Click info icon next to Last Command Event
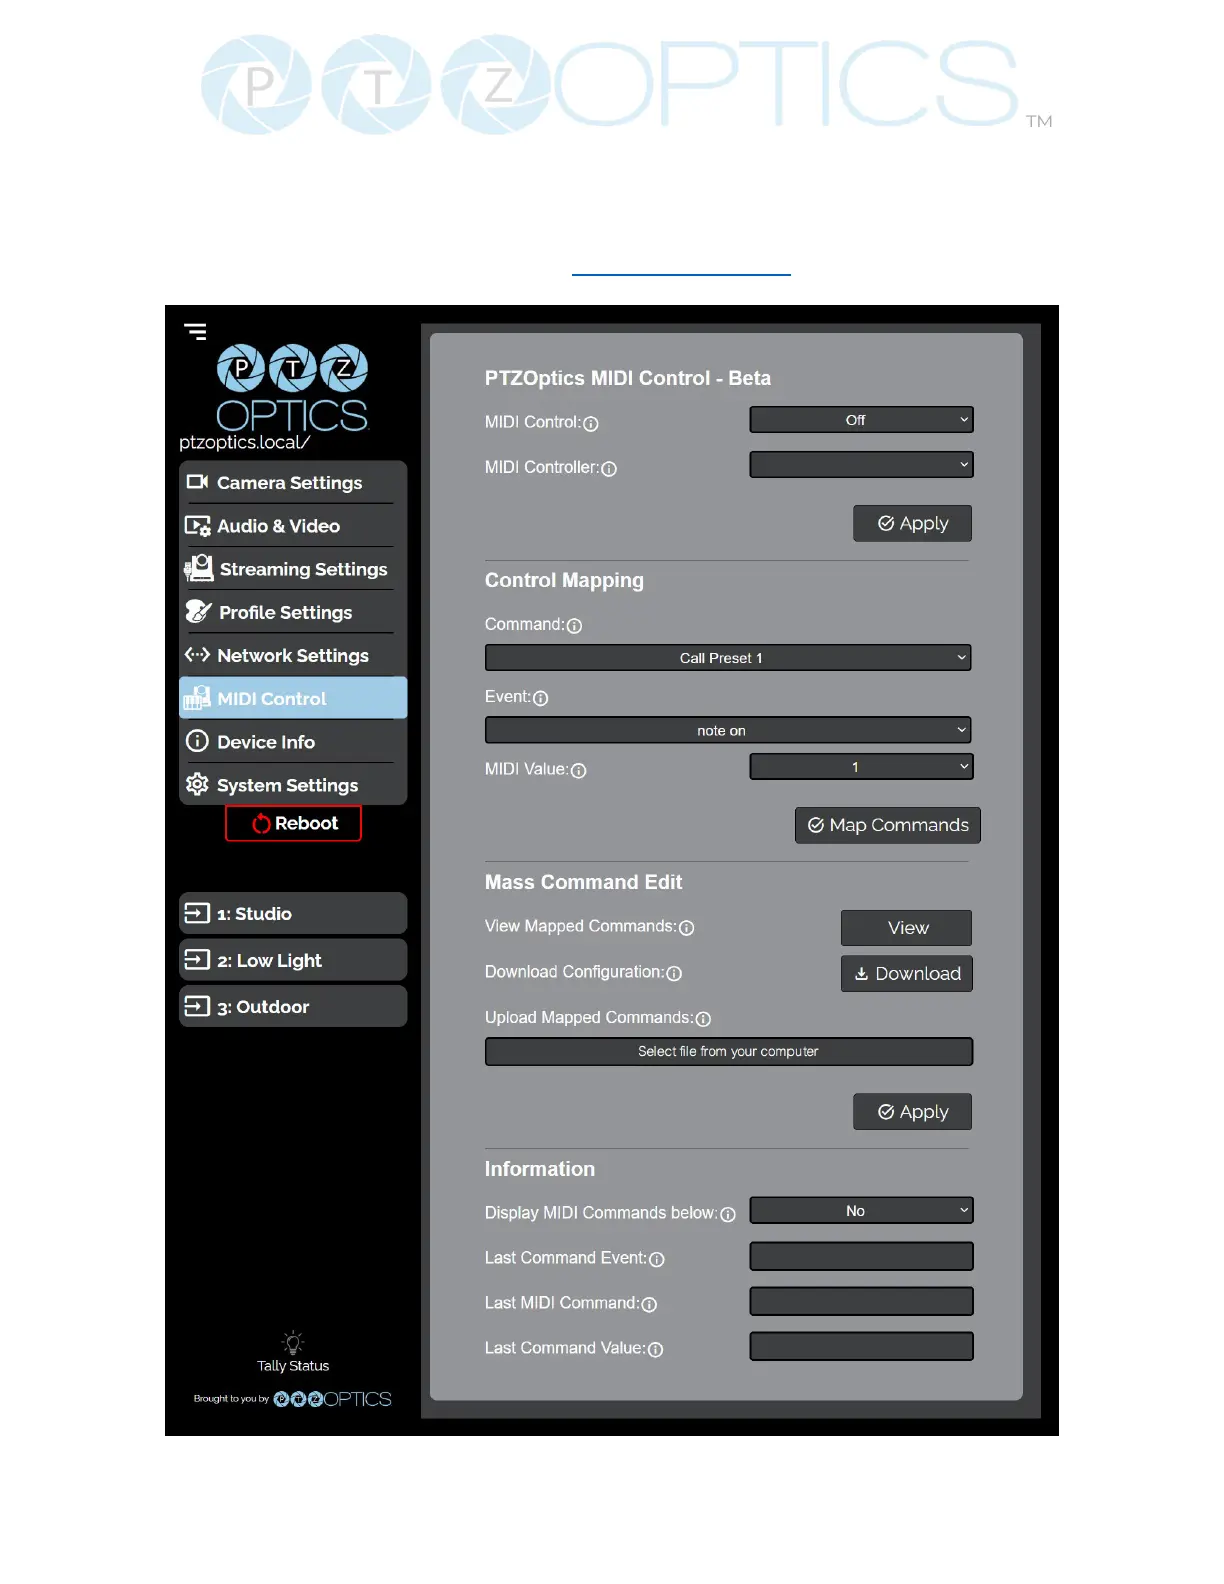The image size is (1224, 1584). [x=657, y=1260]
